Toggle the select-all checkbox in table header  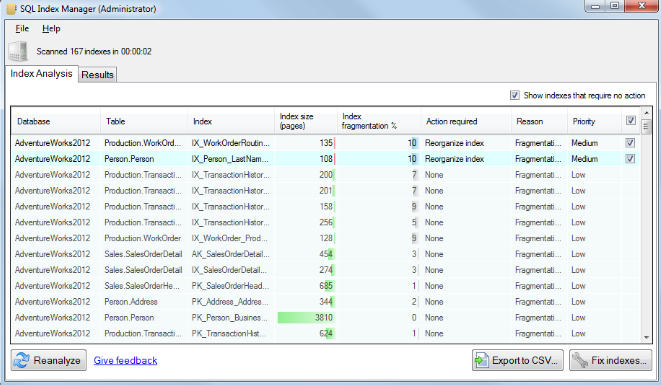pyautogui.click(x=630, y=121)
